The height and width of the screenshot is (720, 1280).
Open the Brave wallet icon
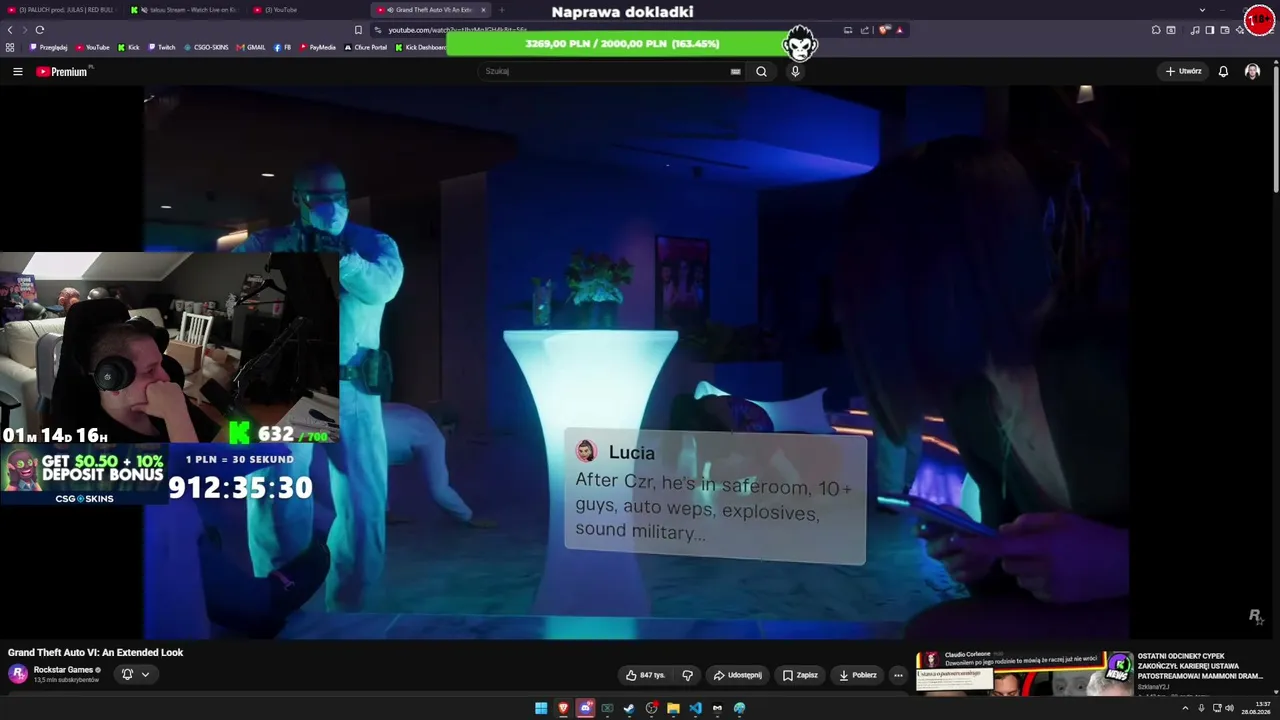pos(1225,30)
